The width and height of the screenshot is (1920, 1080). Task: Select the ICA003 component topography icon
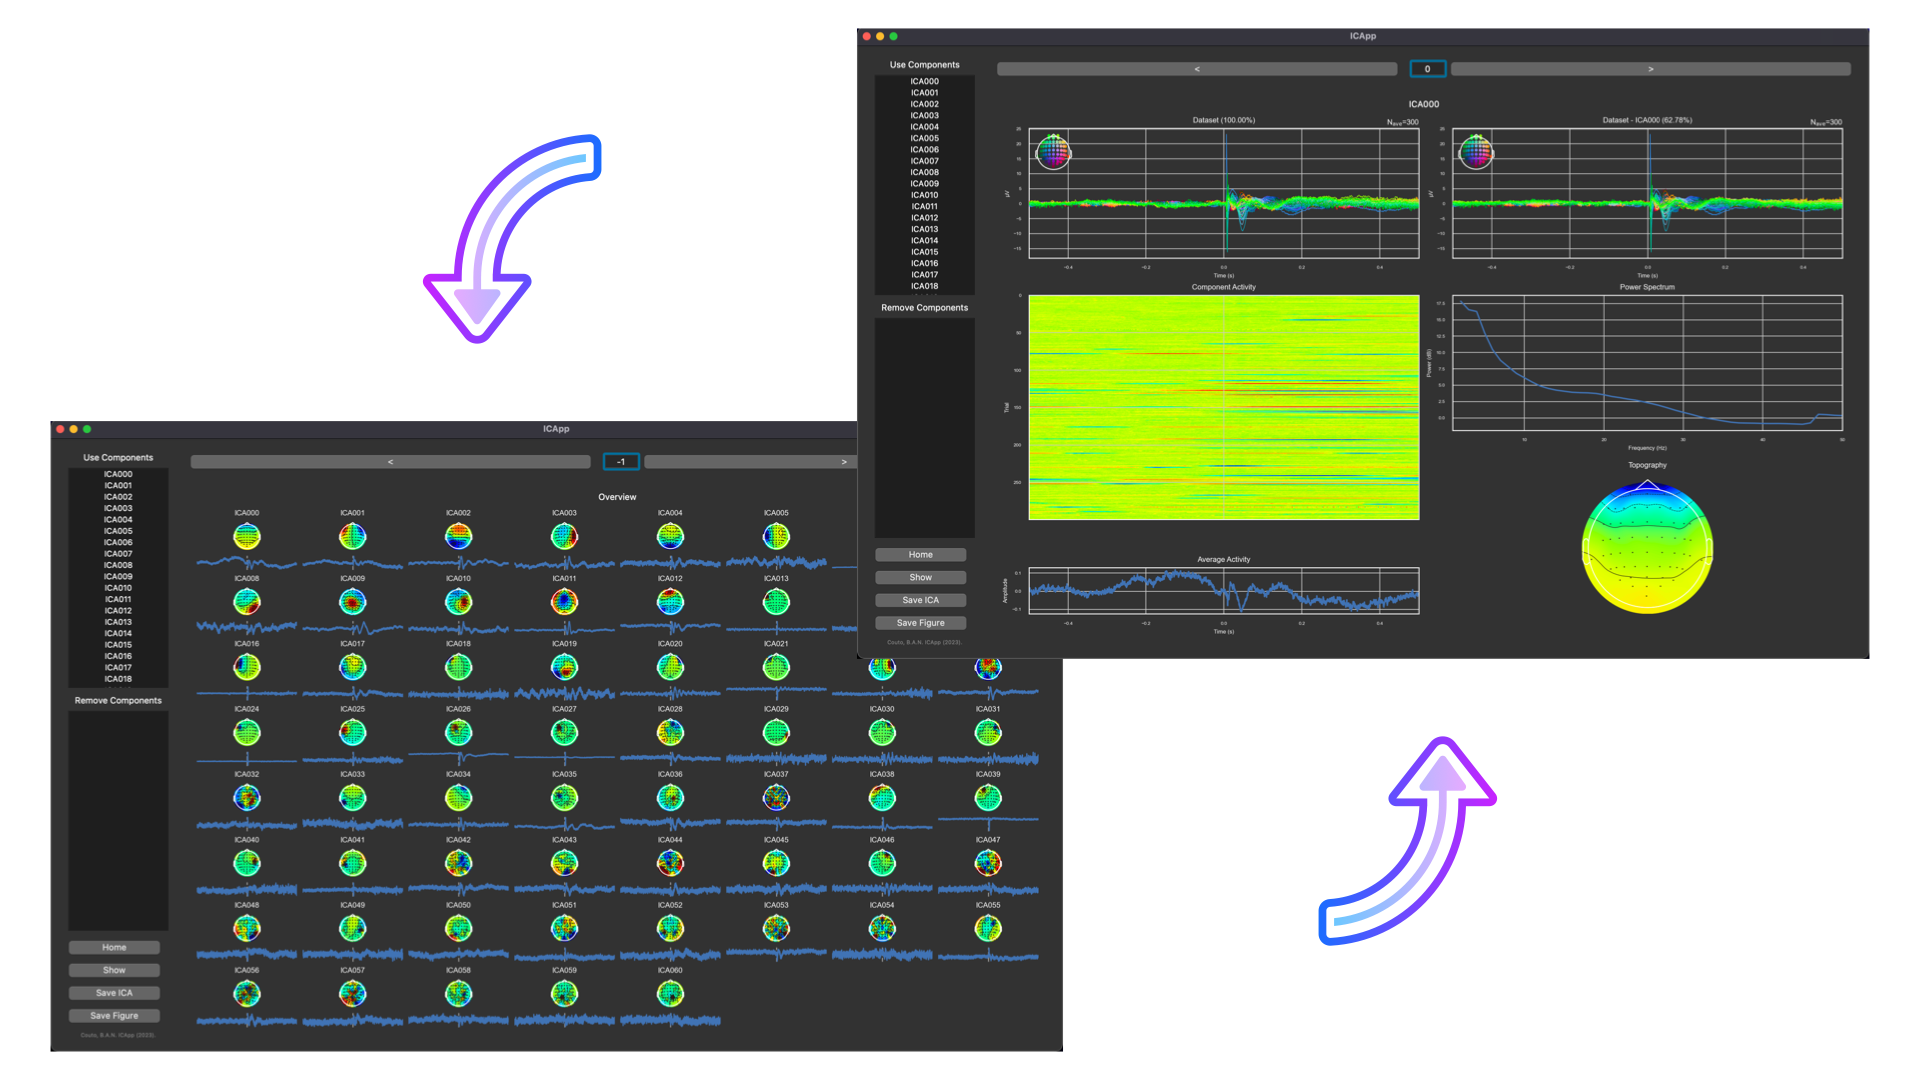pyautogui.click(x=564, y=537)
